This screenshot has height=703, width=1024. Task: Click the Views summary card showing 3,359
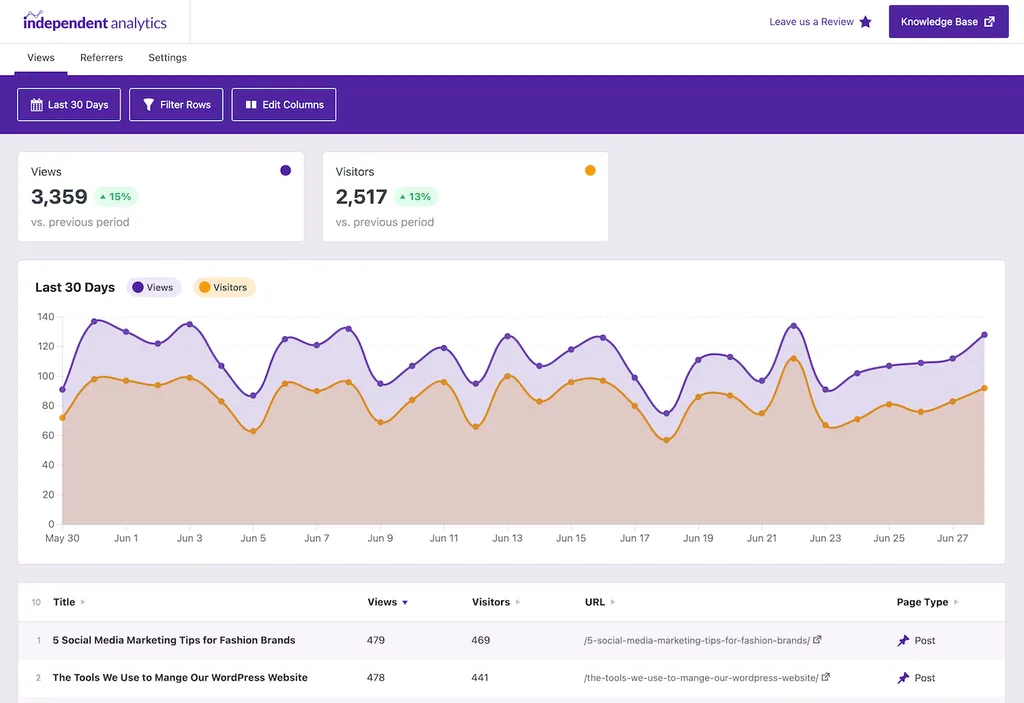161,197
